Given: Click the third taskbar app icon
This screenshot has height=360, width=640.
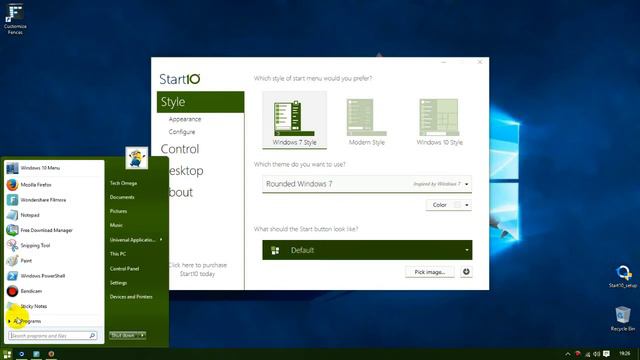Looking at the screenshot, I should pos(36,354).
